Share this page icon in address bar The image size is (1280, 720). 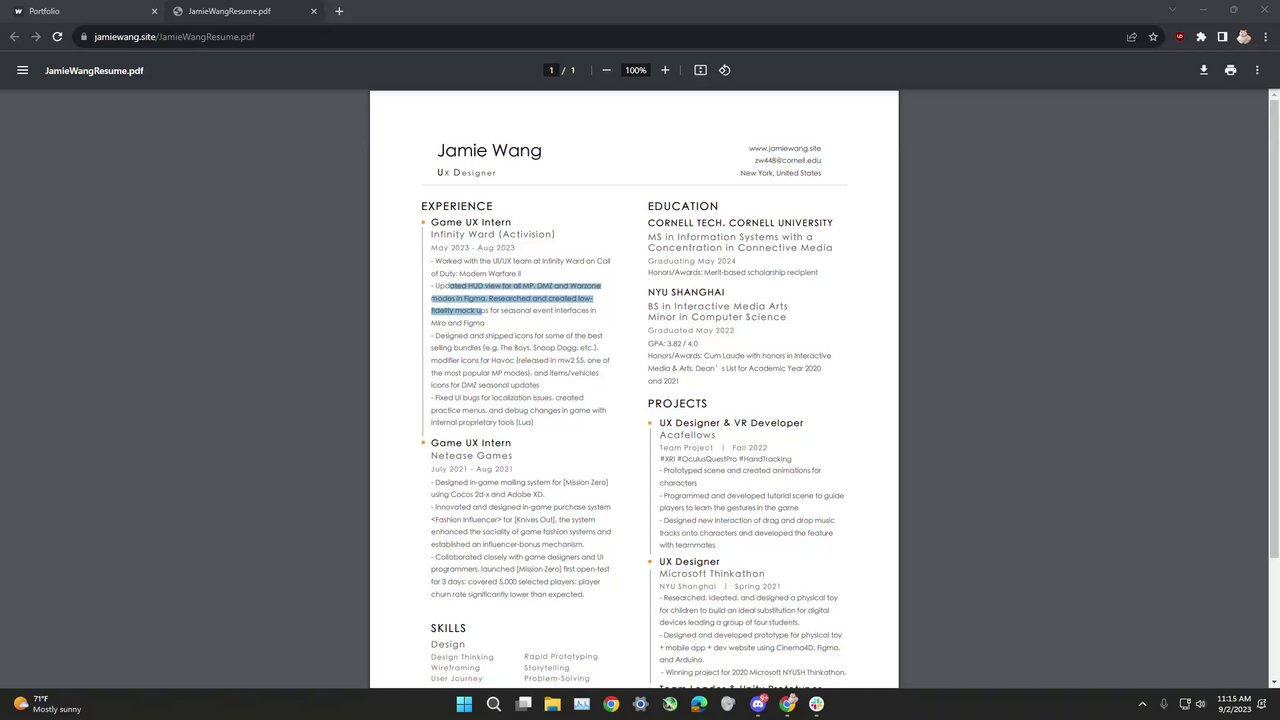1132,37
